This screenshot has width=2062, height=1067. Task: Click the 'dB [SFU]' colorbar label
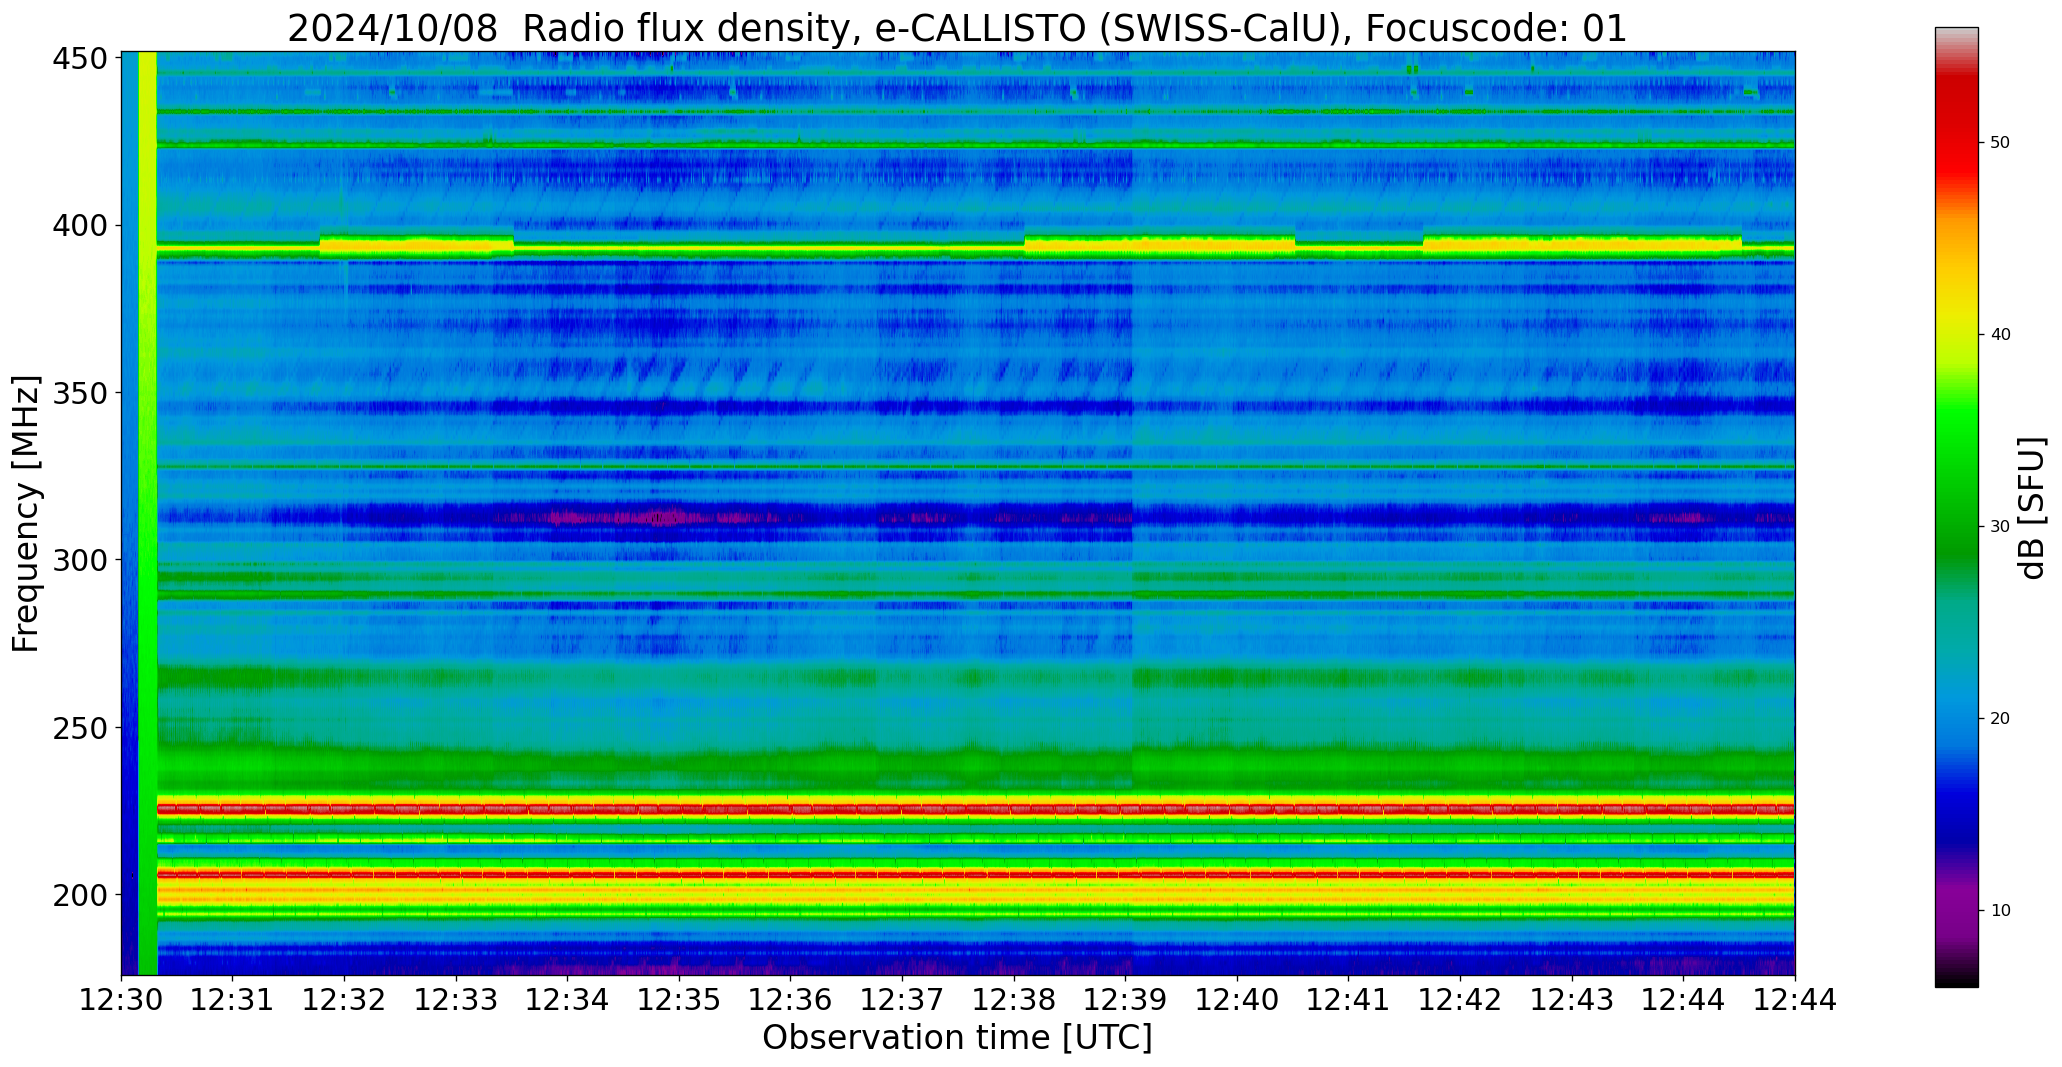(2032, 508)
